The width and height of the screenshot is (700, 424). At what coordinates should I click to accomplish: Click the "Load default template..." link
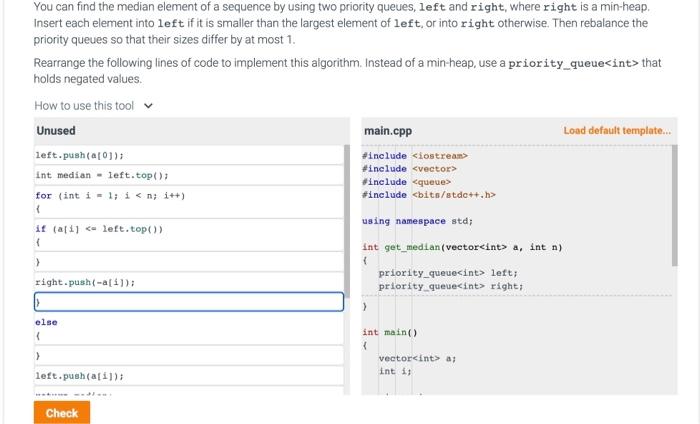click(x=617, y=131)
